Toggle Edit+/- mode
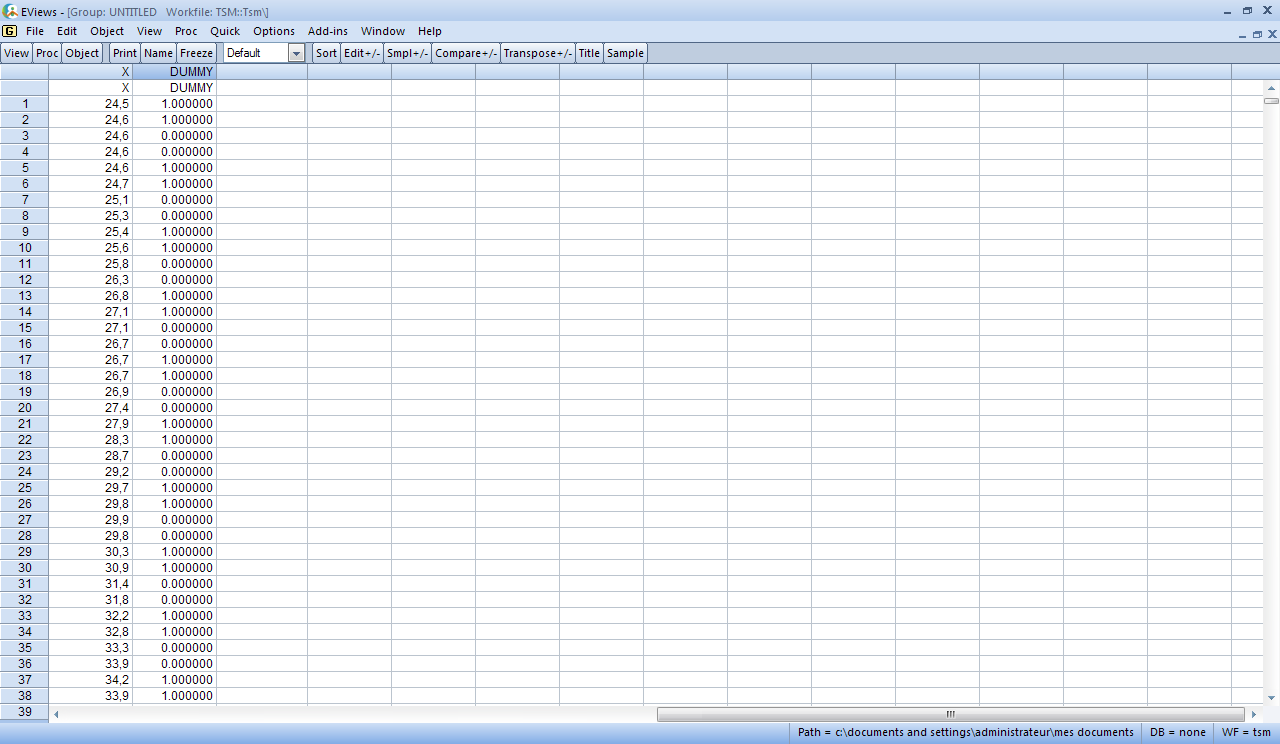Image resolution: width=1280 pixels, height=744 pixels. pos(362,53)
